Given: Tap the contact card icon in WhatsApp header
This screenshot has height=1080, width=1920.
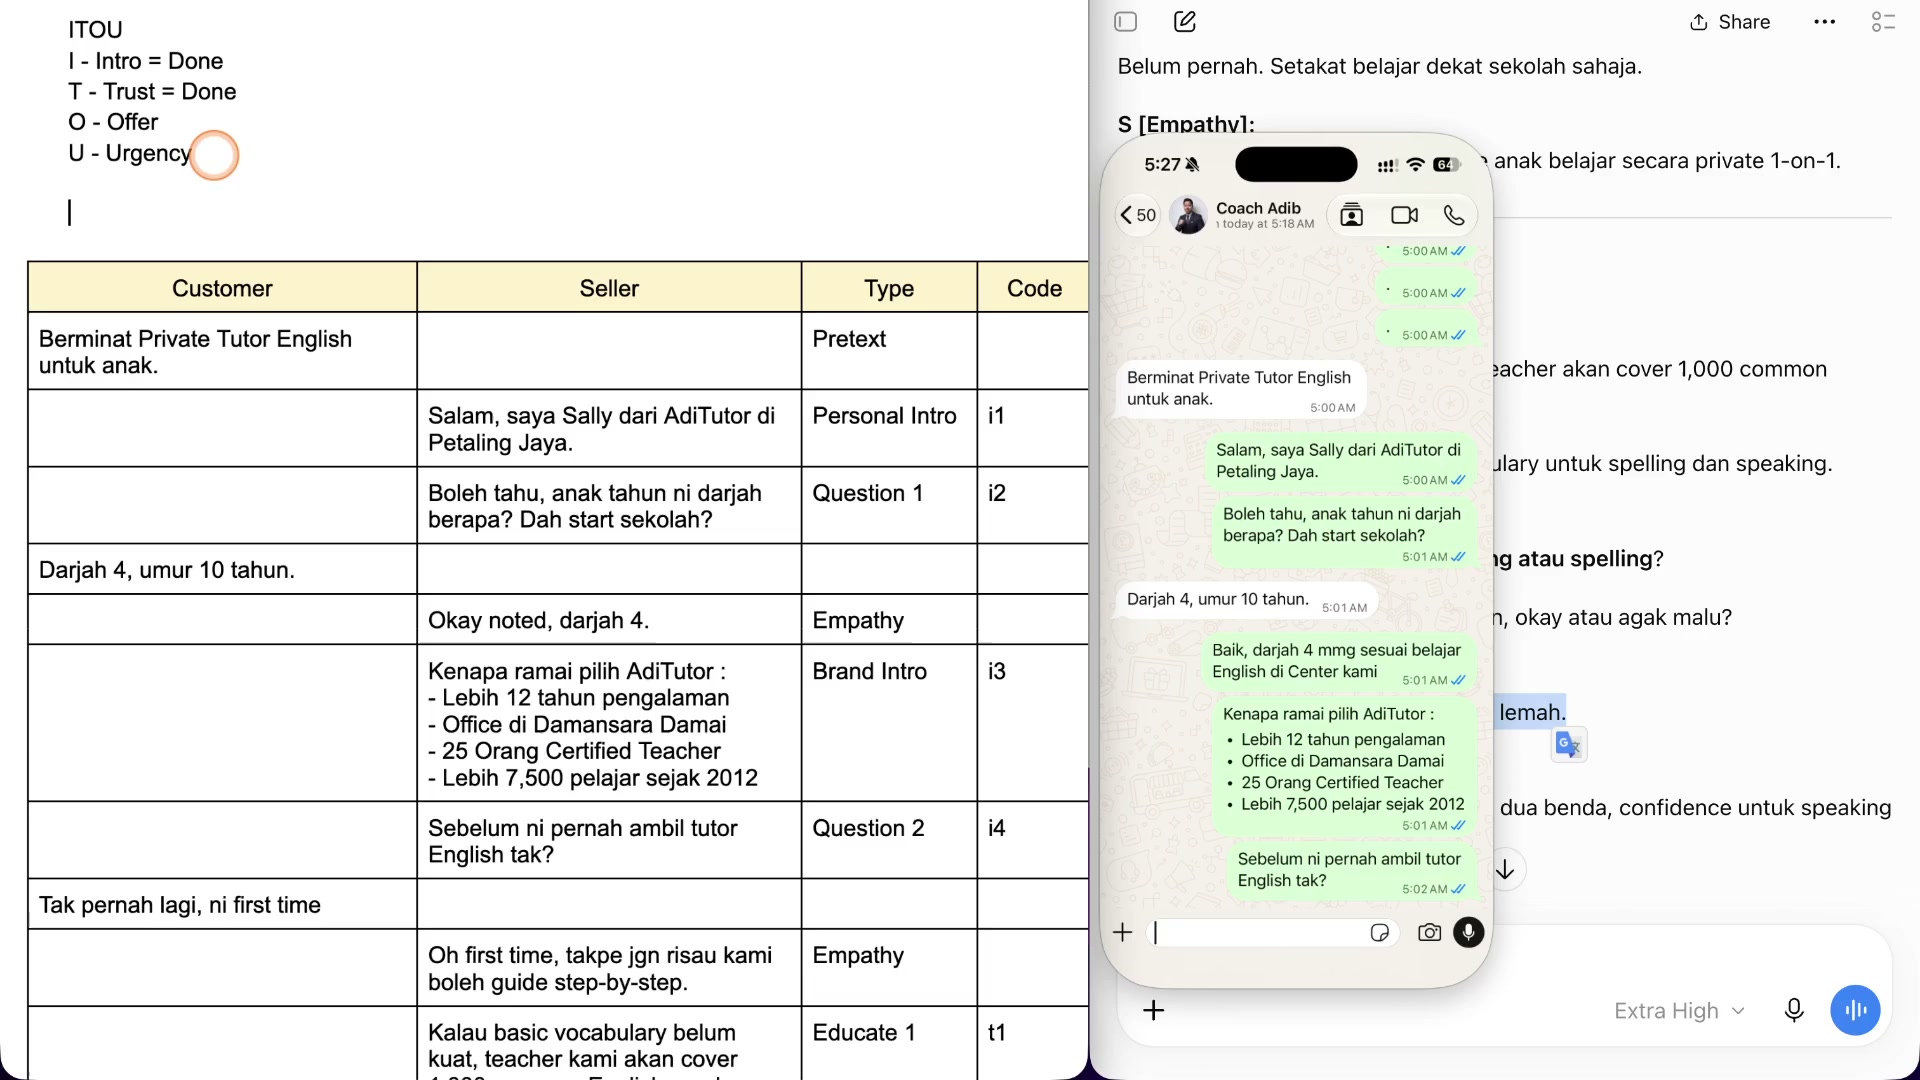Looking at the screenshot, I should [1352, 215].
